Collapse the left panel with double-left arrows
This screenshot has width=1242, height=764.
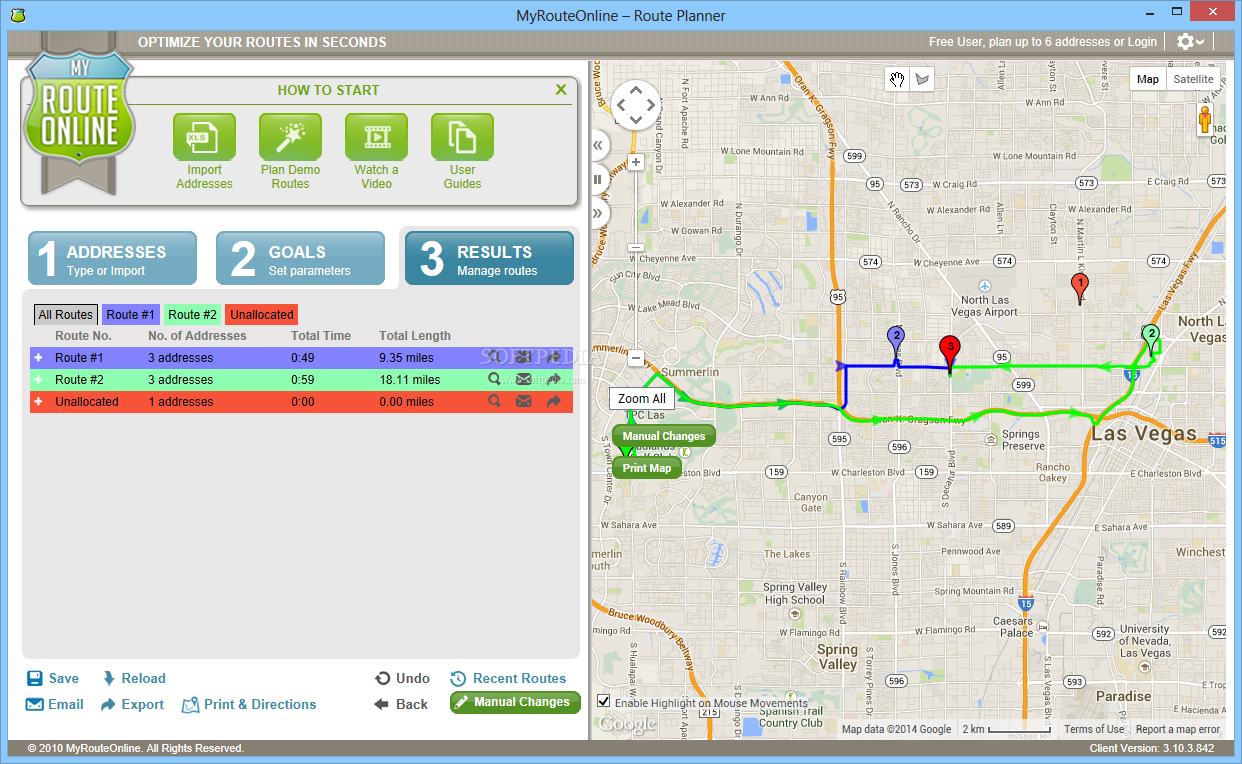tap(598, 145)
